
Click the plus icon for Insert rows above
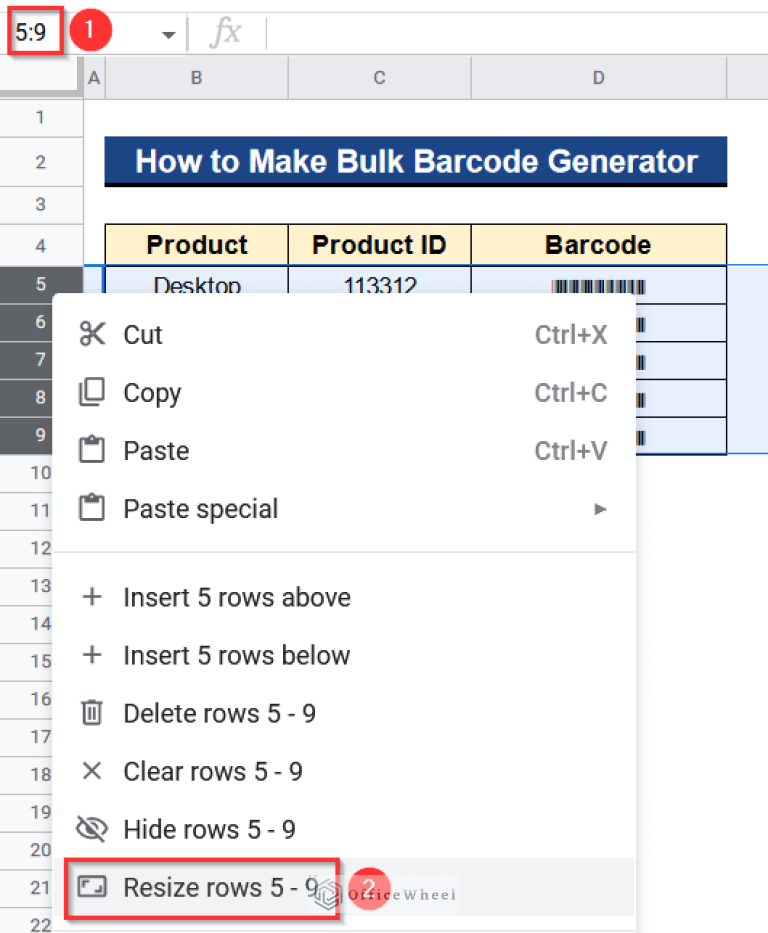point(92,597)
